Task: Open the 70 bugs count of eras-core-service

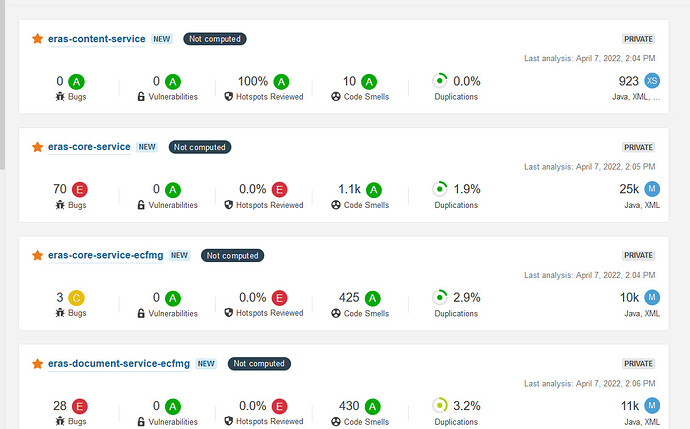Action: (59, 189)
